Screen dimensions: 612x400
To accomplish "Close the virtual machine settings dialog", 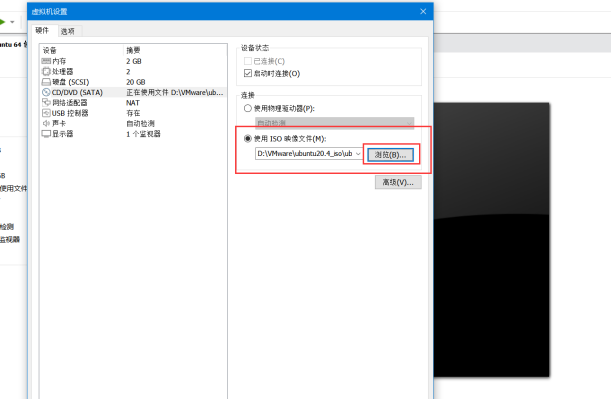I will [423, 11].
